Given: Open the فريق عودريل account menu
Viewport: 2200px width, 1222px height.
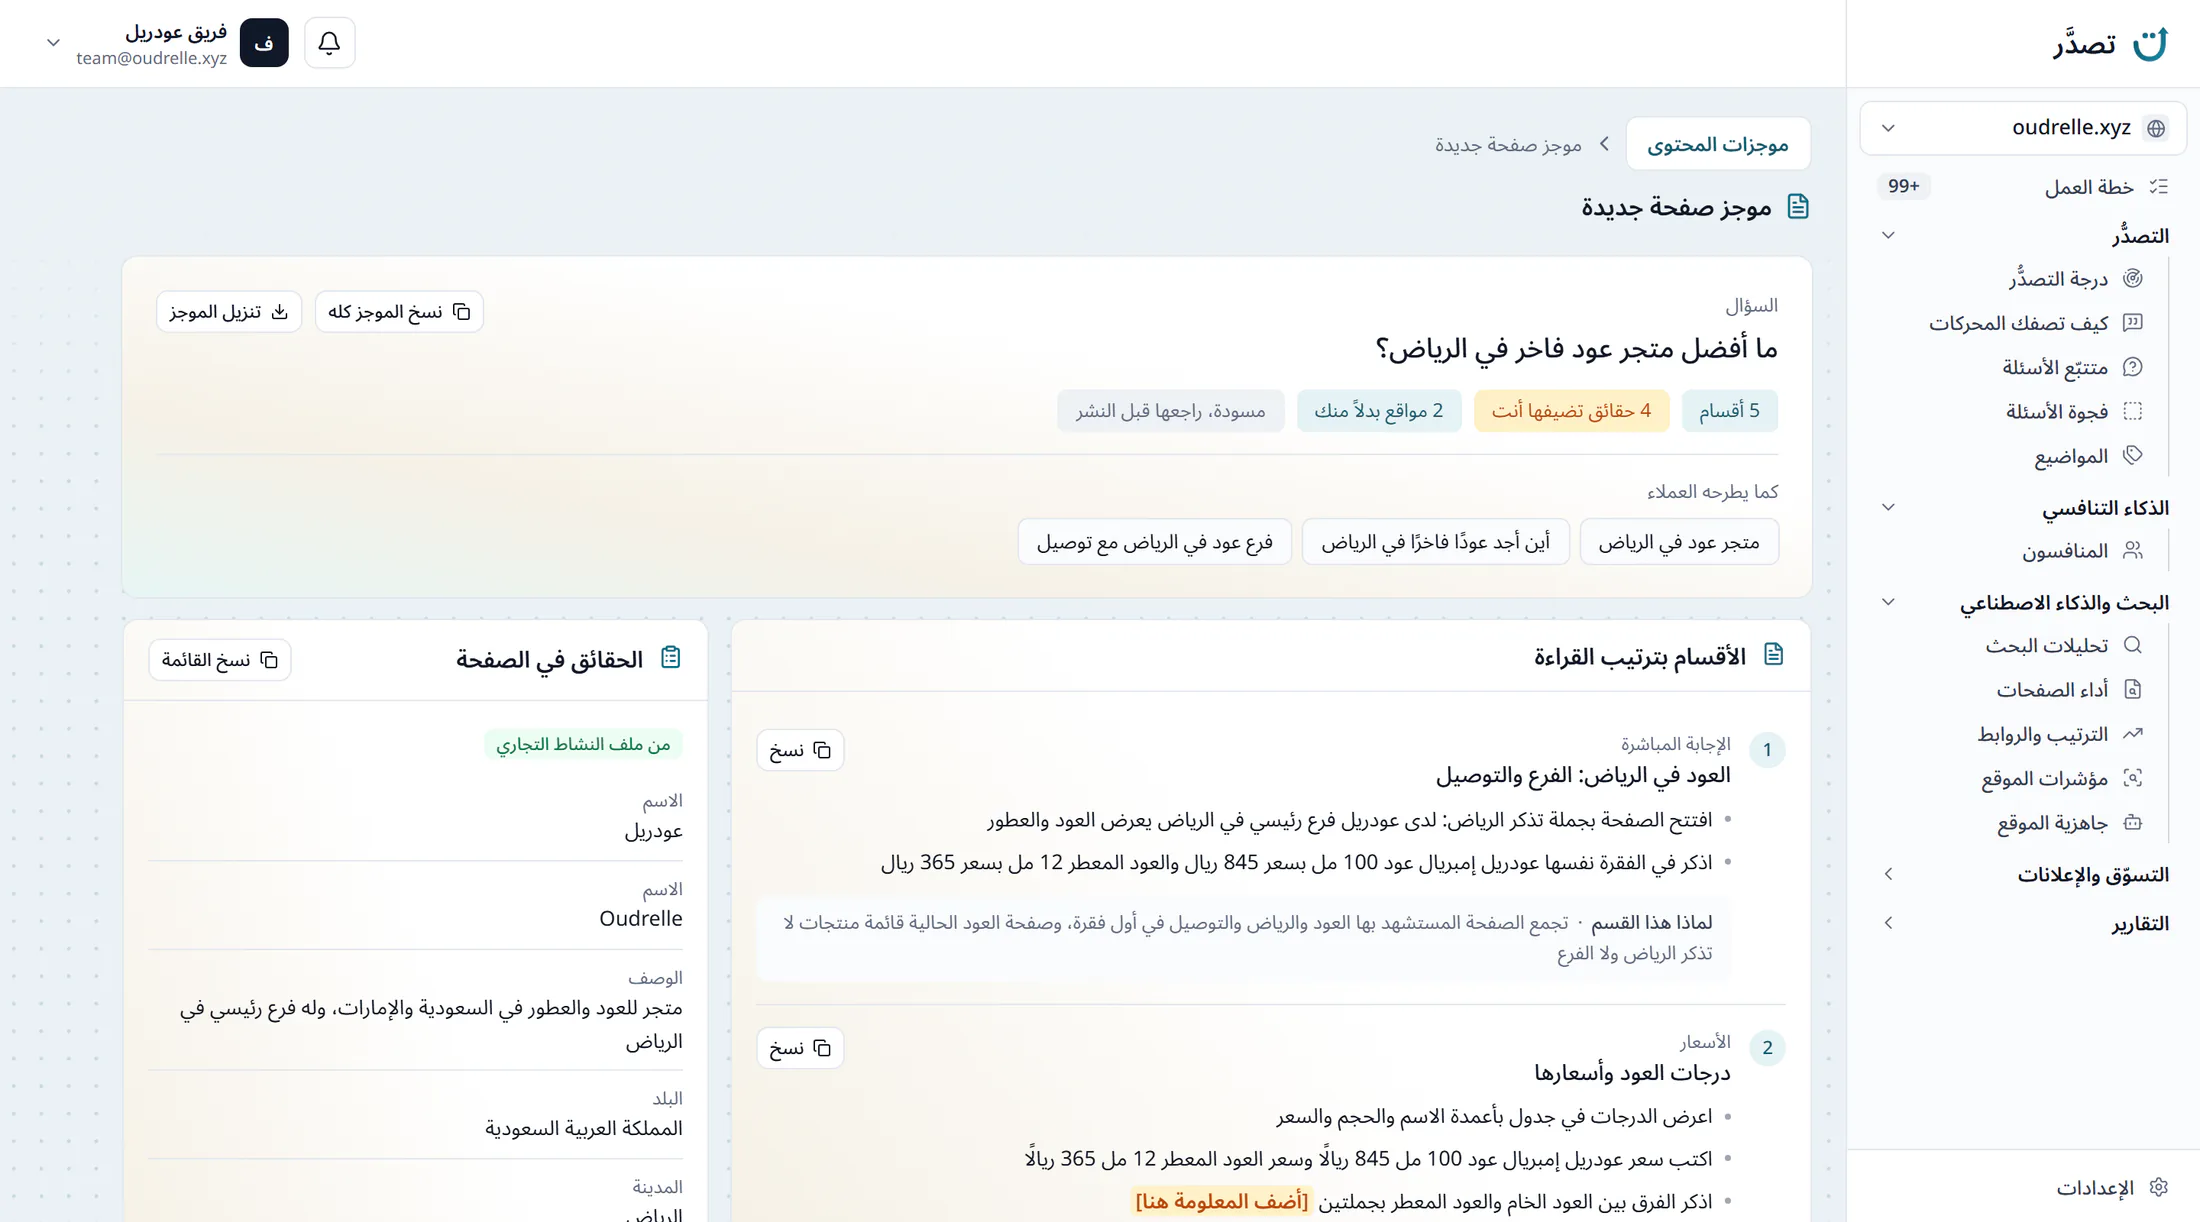Looking at the screenshot, I should click(166, 44).
